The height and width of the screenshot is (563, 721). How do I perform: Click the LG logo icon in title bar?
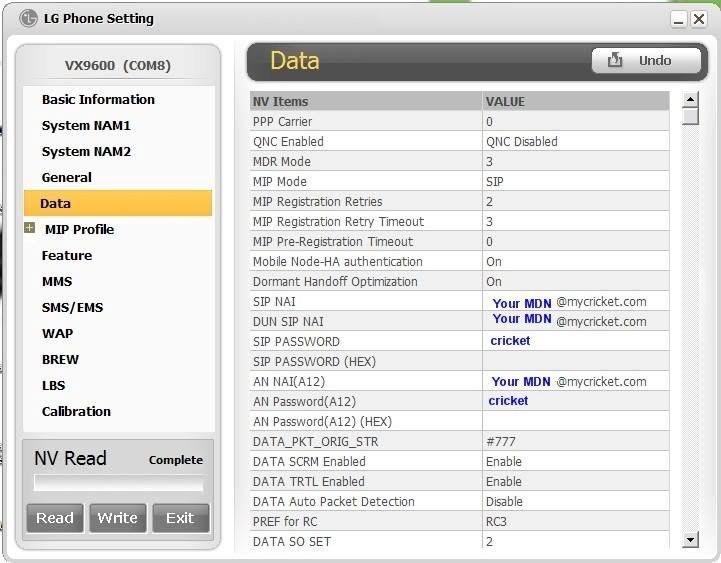[x=29, y=18]
